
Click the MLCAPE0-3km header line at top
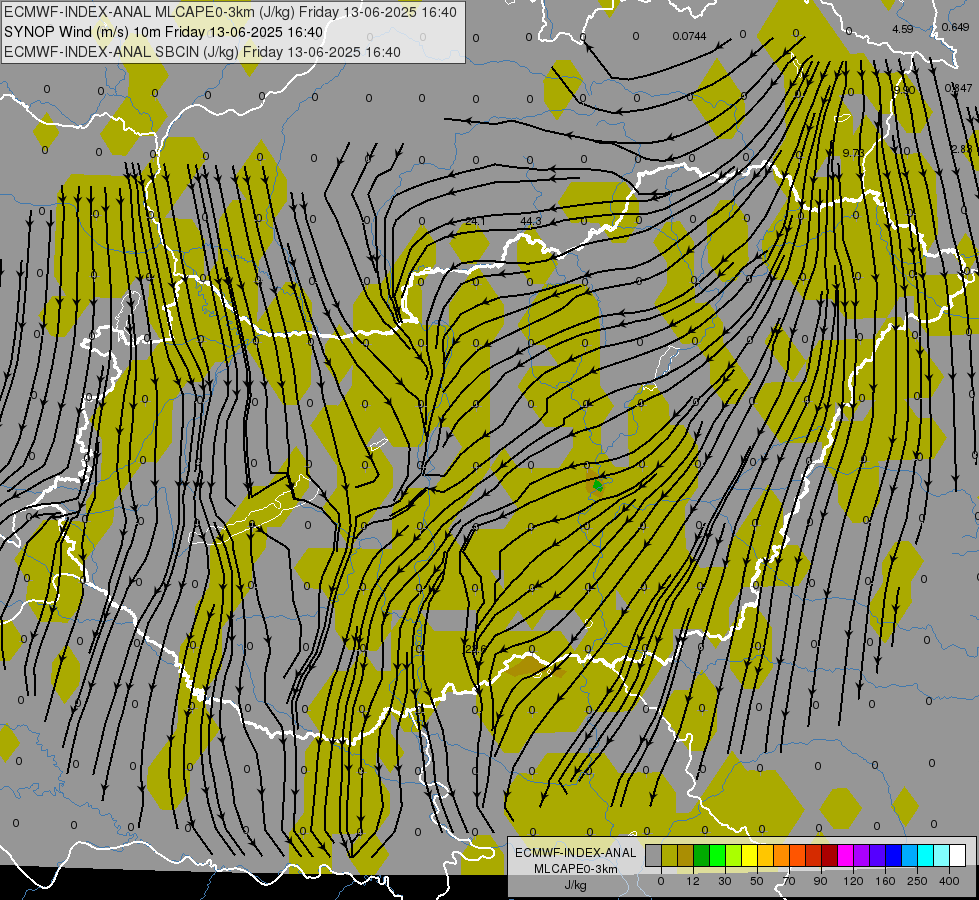click(x=230, y=12)
